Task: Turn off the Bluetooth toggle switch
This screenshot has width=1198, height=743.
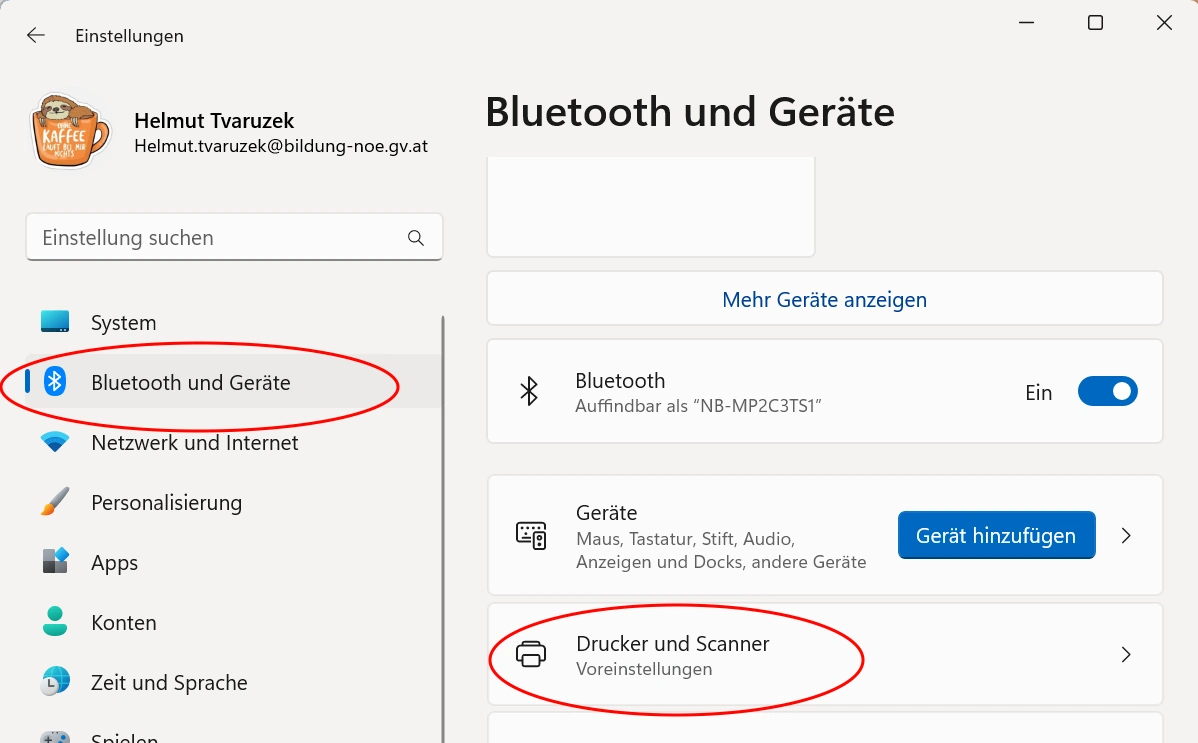Action: click(1107, 392)
